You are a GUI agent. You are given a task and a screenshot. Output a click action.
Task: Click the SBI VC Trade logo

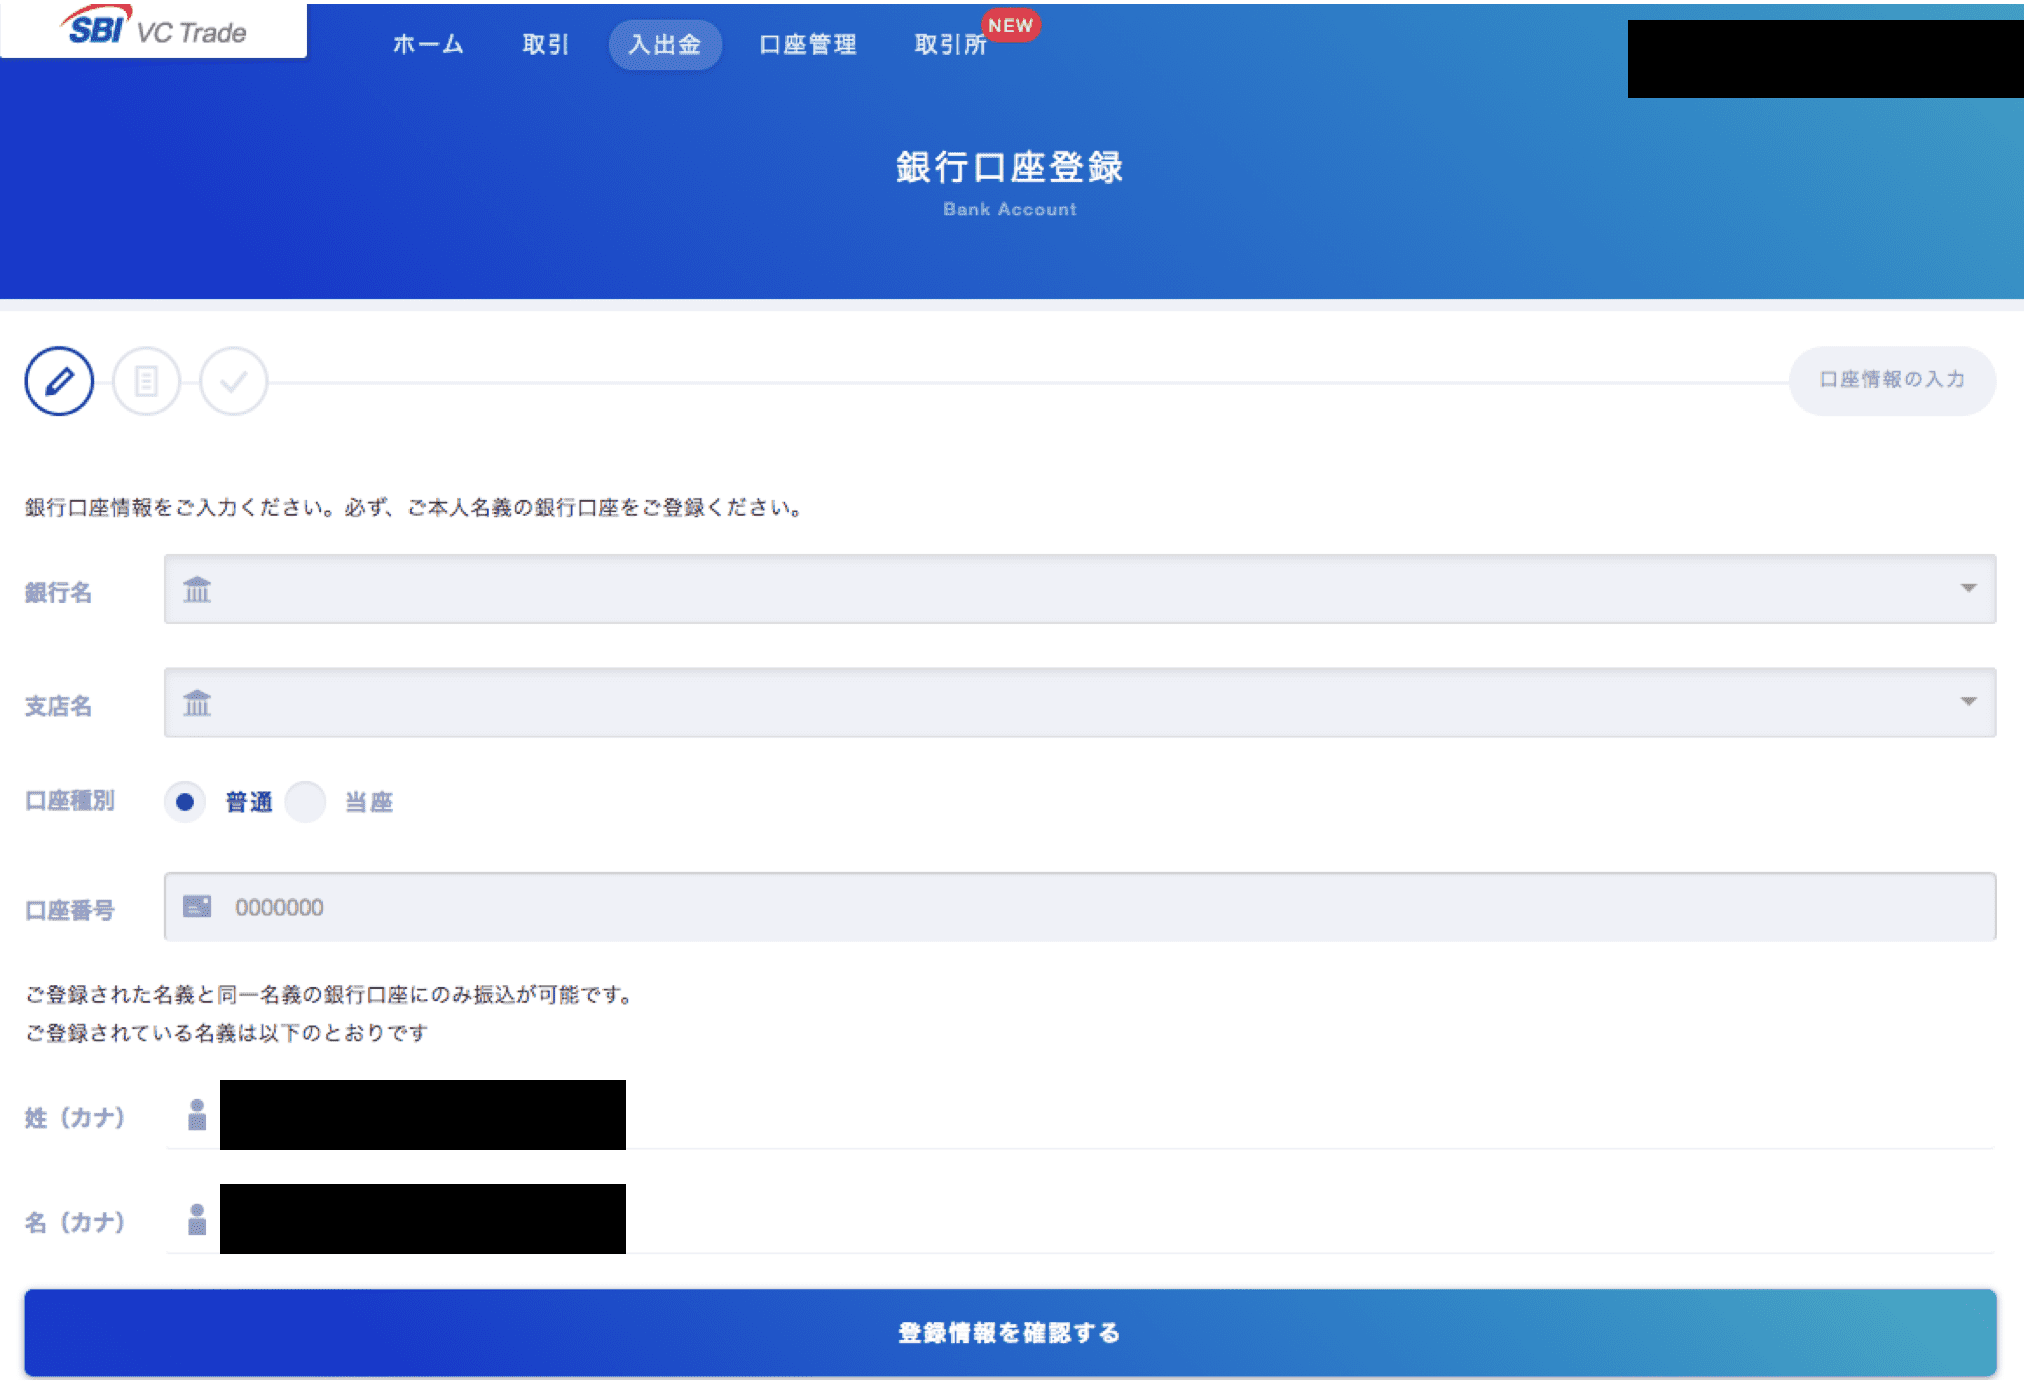[154, 28]
